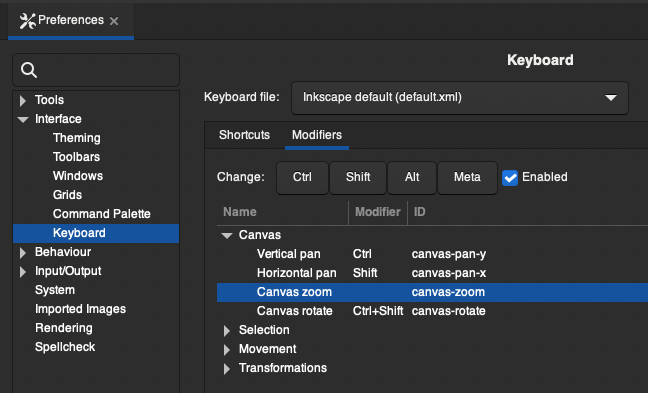This screenshot has width=648, height=393.
Task: Click the Shift modifier button
Action: [x=358, y=178]
